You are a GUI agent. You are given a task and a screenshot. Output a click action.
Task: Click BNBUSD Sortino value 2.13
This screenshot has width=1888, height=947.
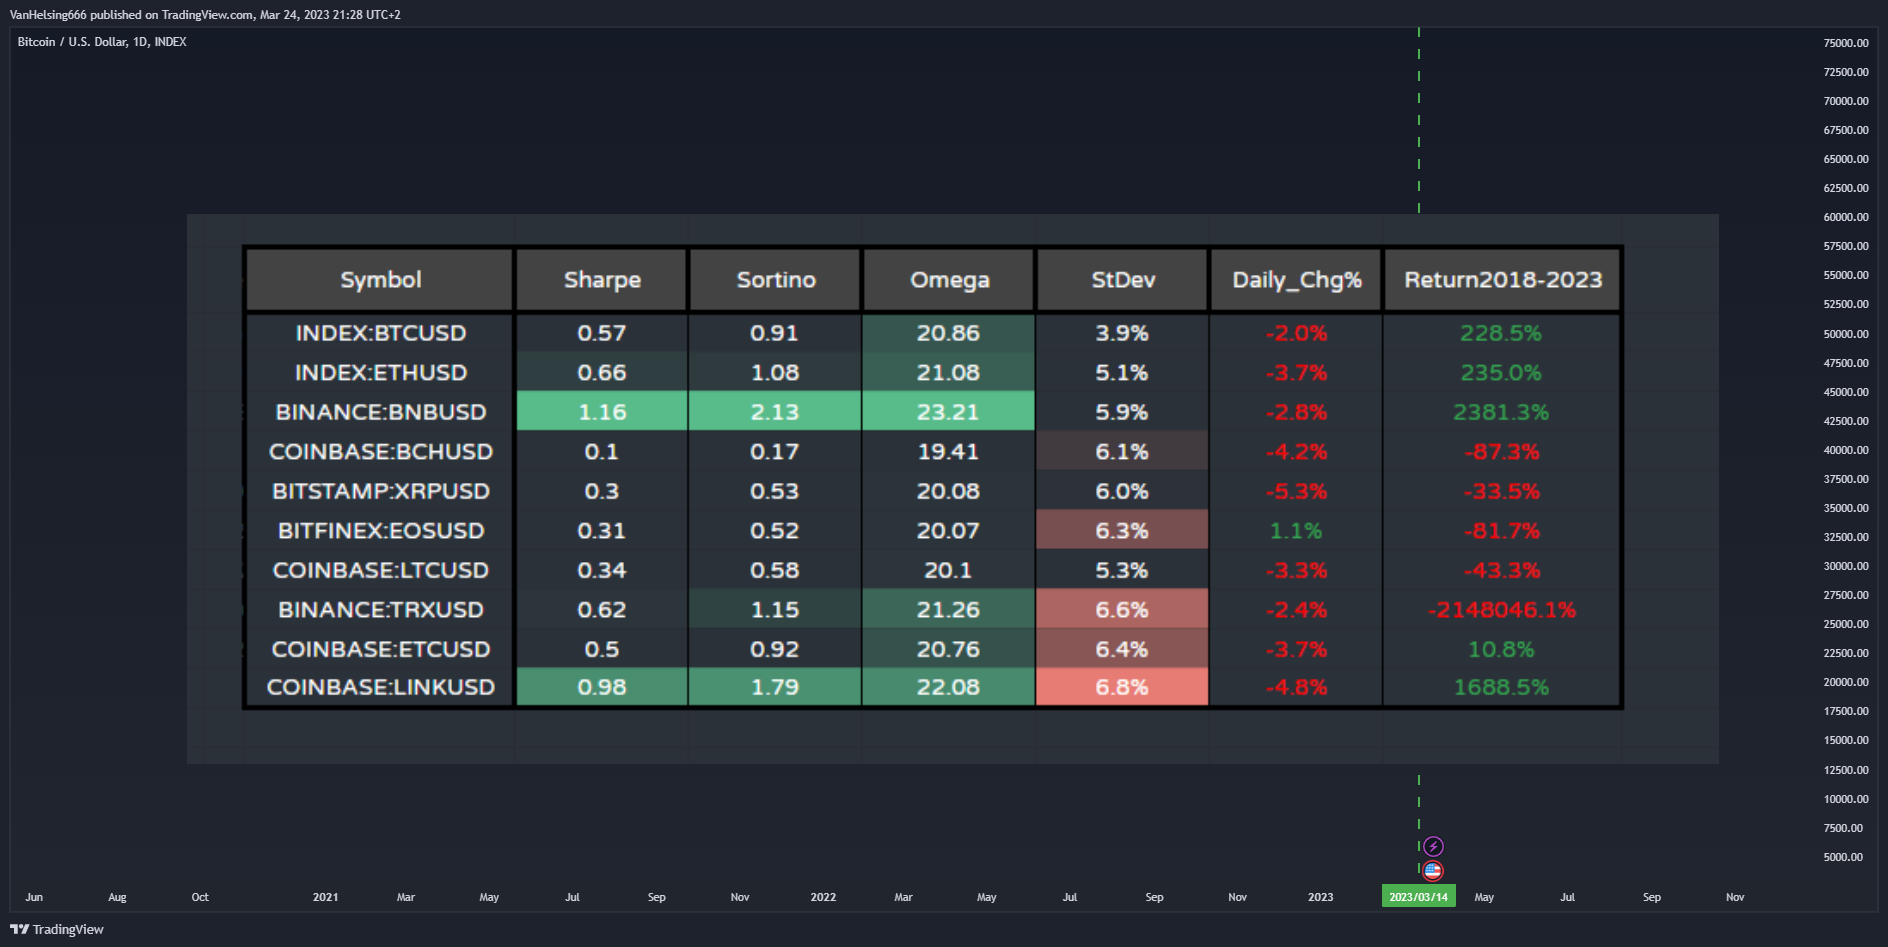[775, 412]
